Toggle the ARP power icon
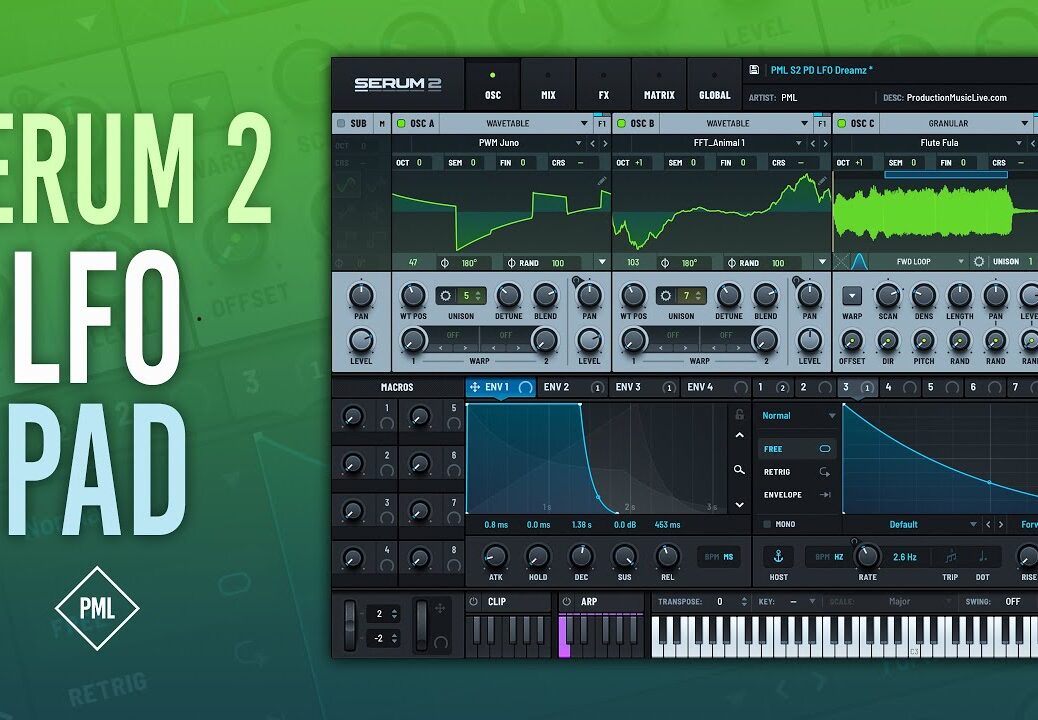The width and height of the screenshot is (1038, 720). tap(566, 602)
